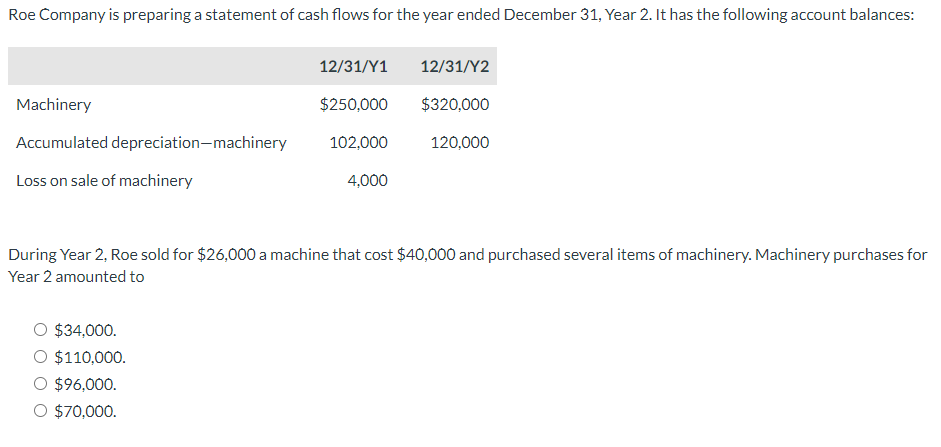Screen dimensions: 941x447
Task: Choose the $96,000 radio option
Action: pos(40,384)
